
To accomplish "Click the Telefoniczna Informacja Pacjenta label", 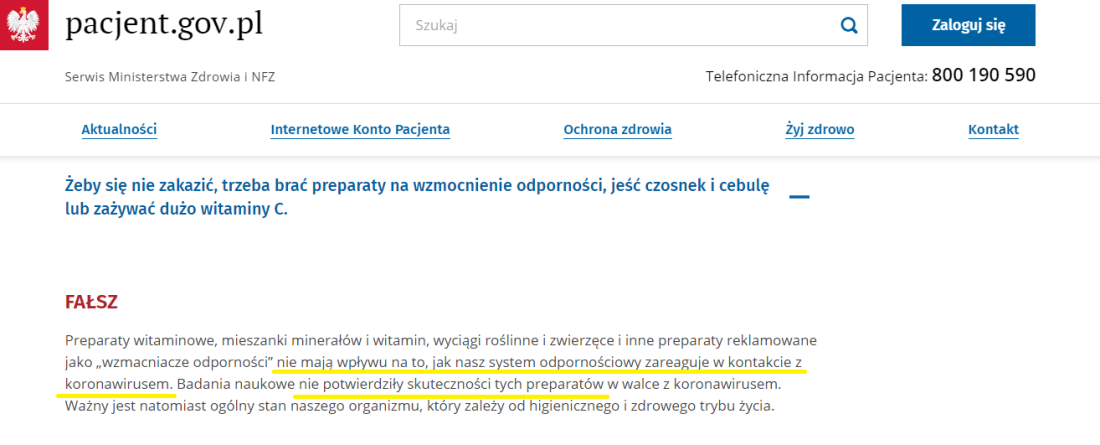I will [817, 76].
